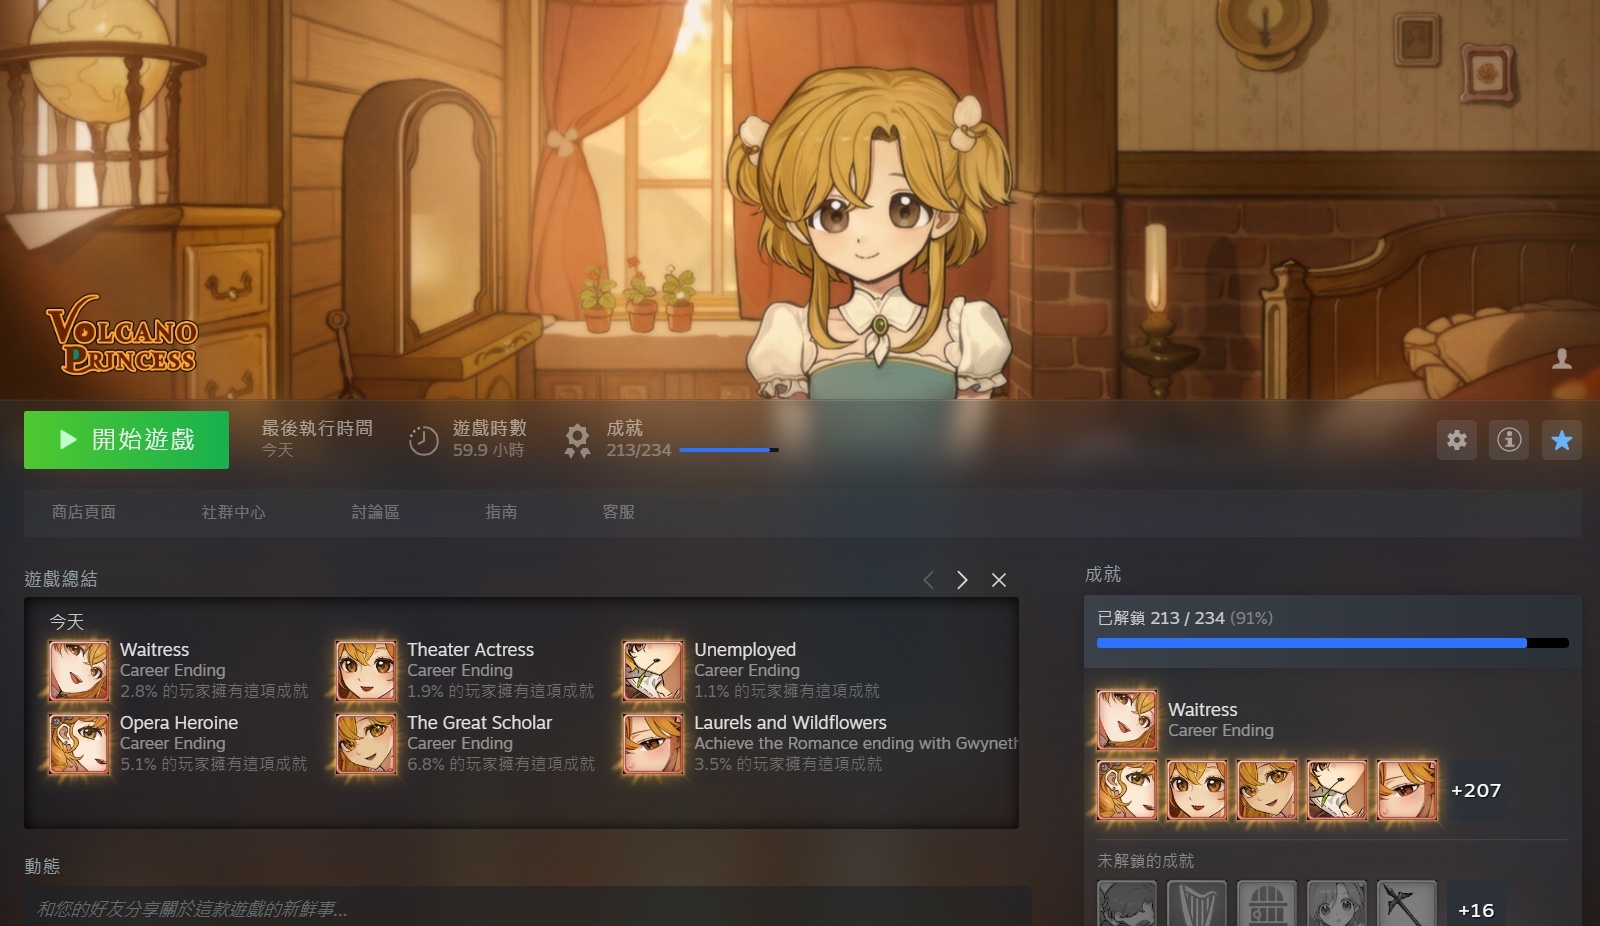1600x926 pixels.
Task: Open the 商店頁面 tab
Action: [84, 512]
